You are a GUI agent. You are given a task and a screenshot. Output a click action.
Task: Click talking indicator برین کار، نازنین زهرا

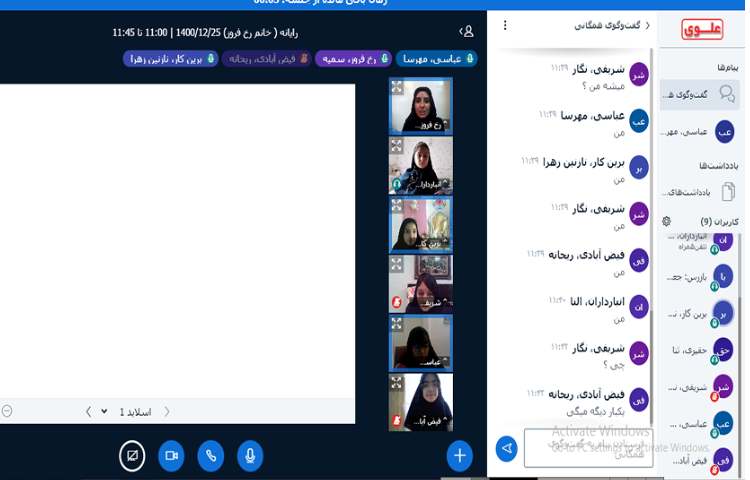[171, 59]
